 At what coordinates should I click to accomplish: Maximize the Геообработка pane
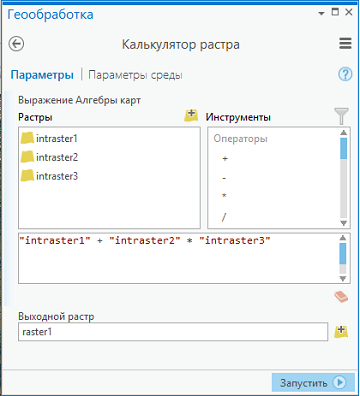pyautogui.click(x=335, y=12)
